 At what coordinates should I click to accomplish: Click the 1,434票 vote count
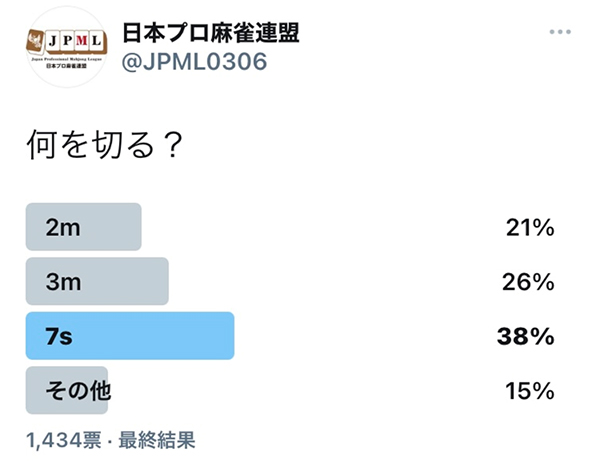click(64, 440)
